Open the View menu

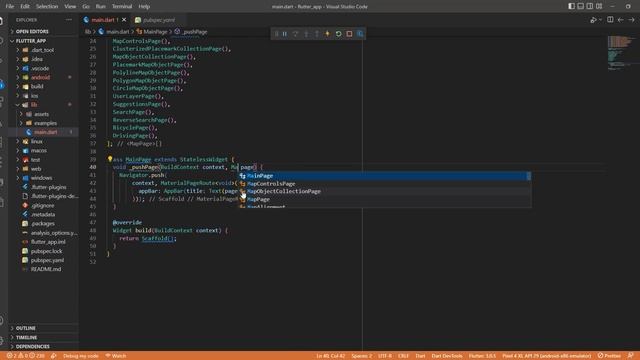click(x=70, y=6)
